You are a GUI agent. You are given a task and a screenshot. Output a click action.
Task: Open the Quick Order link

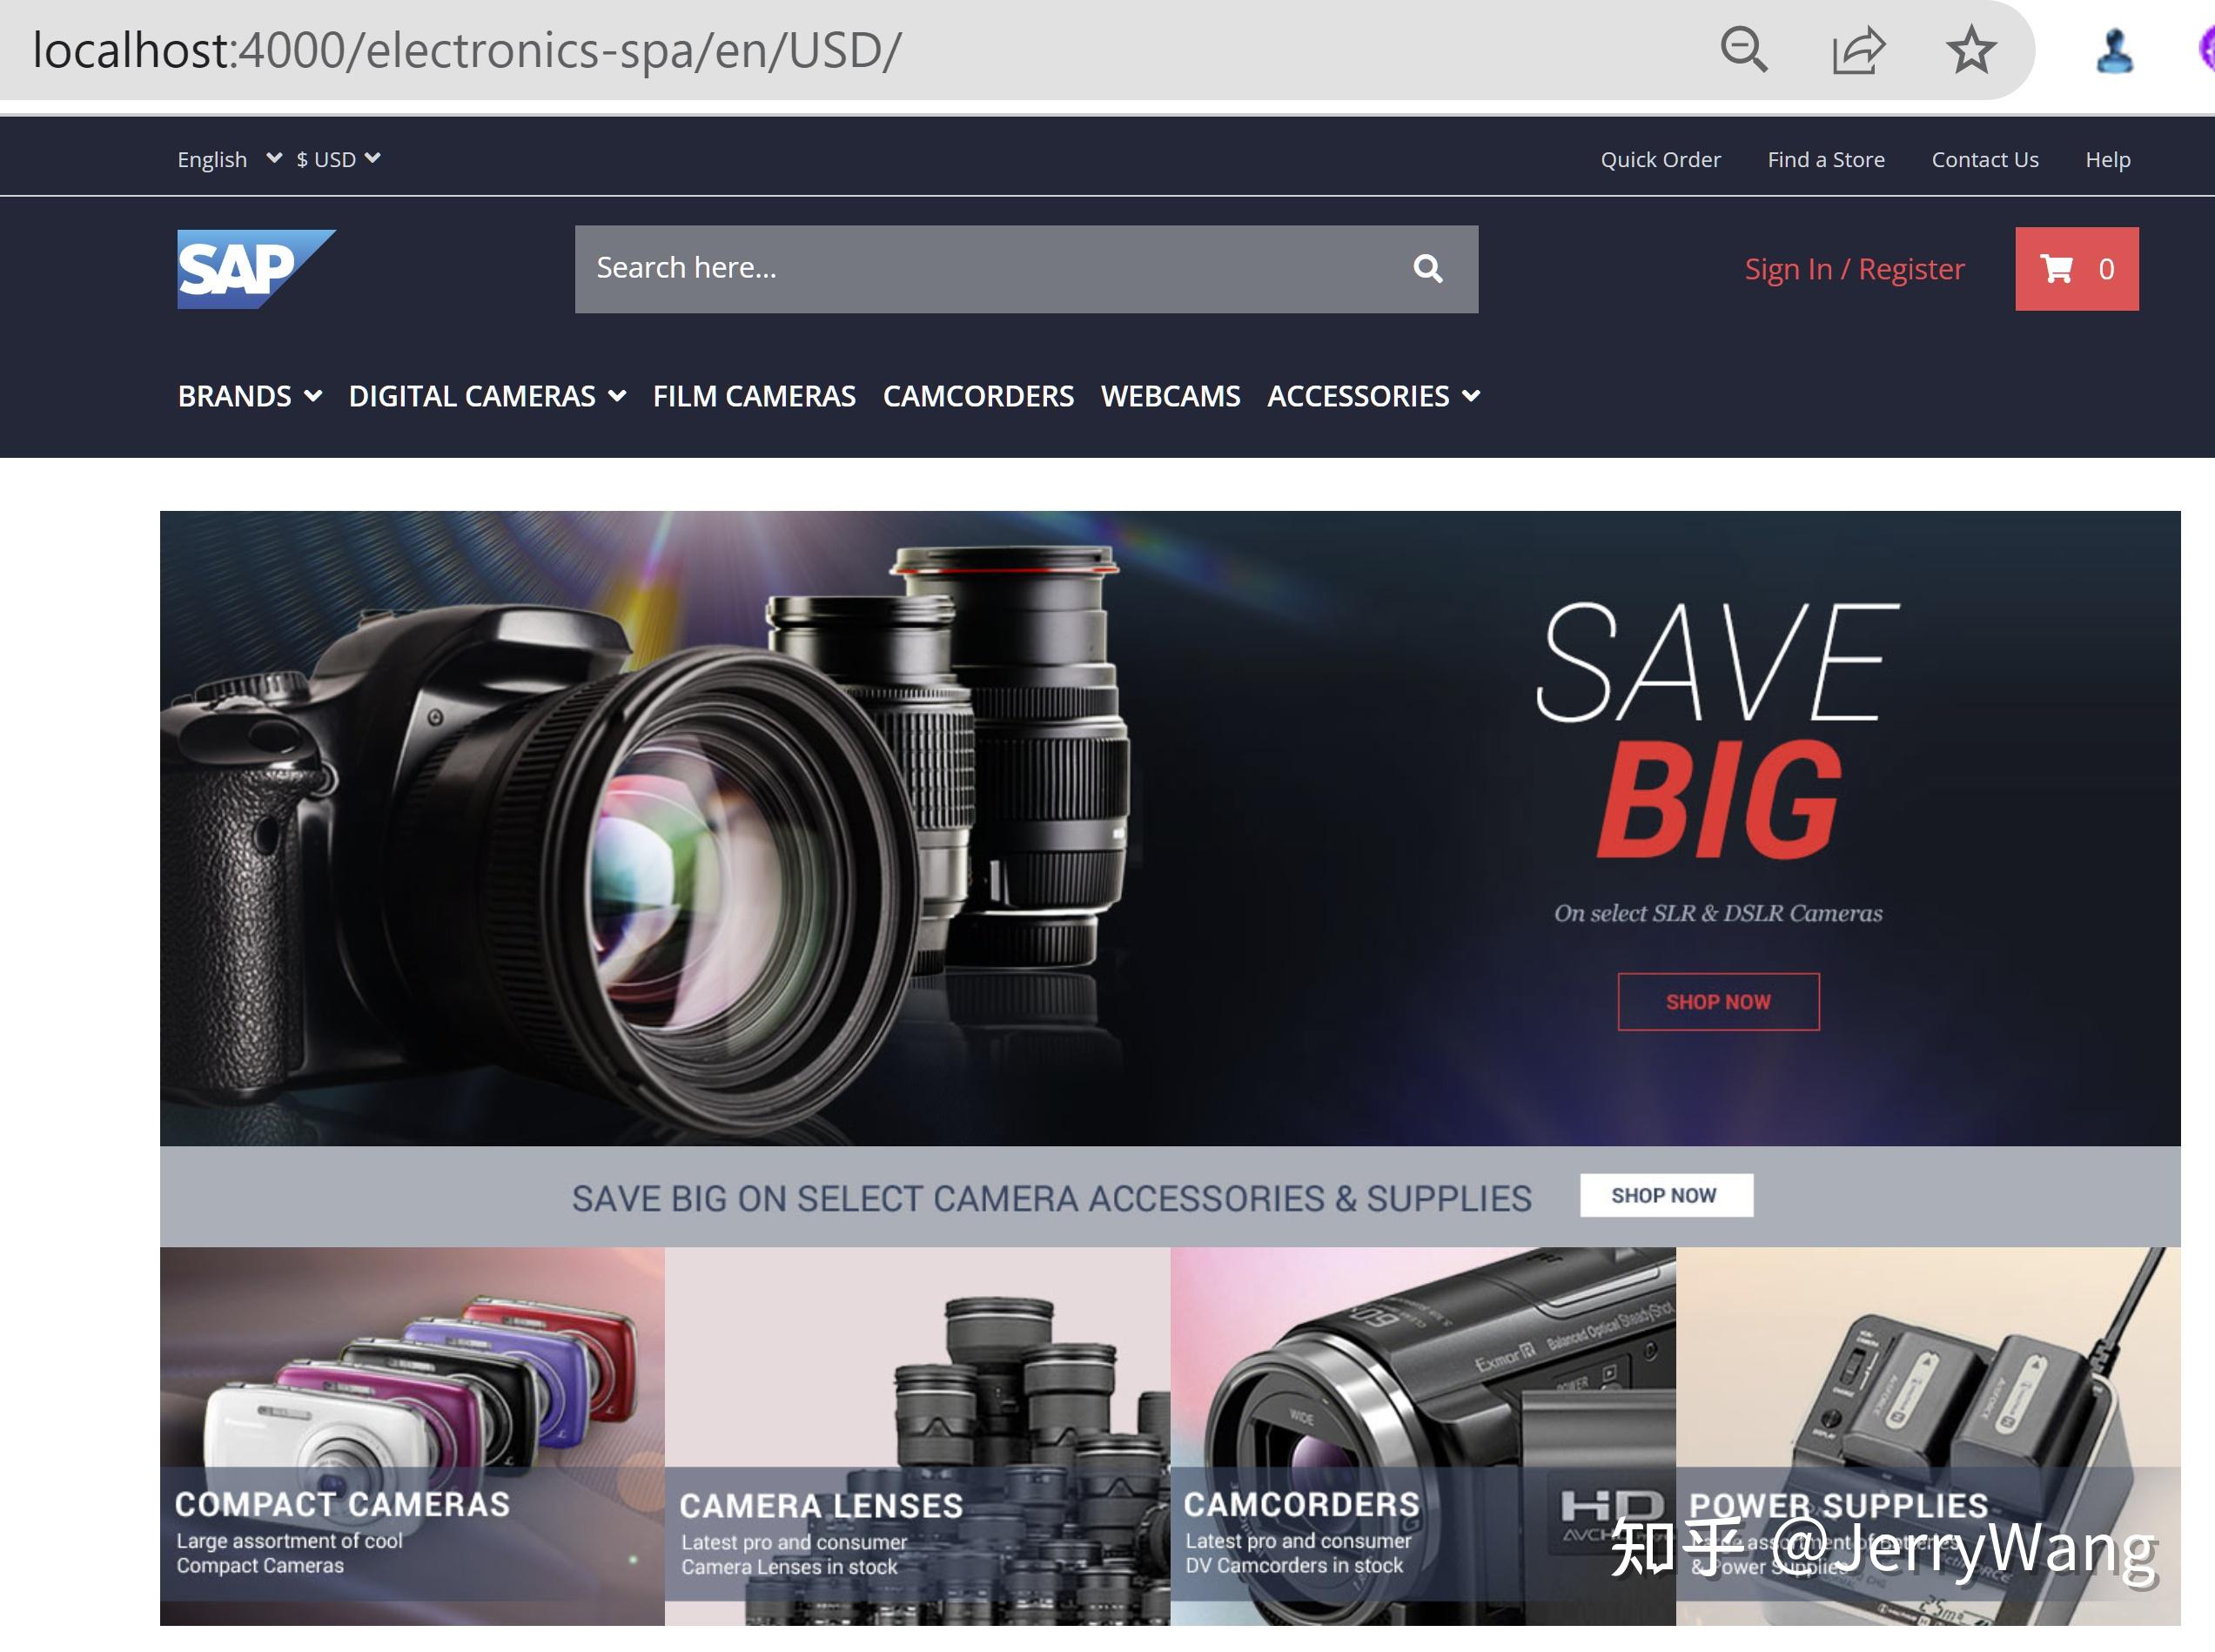[x=1660, y=160]
